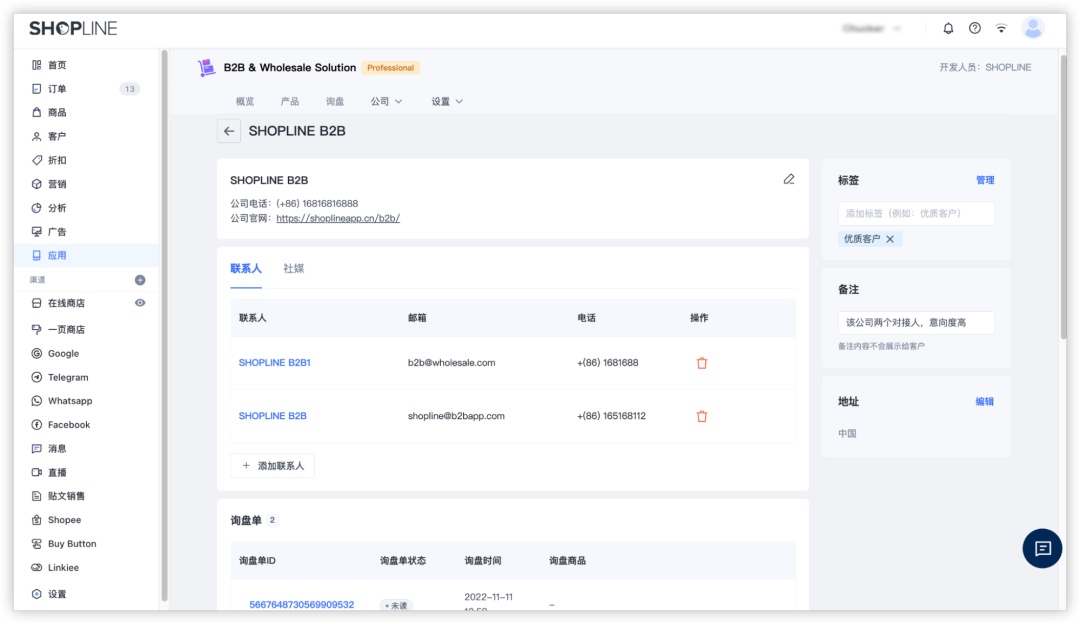Open the shoplineapp.cn/b2b website link
The width and height of the screenshot is (1080, 624).
pyautogui.click(x=338, y=218)
